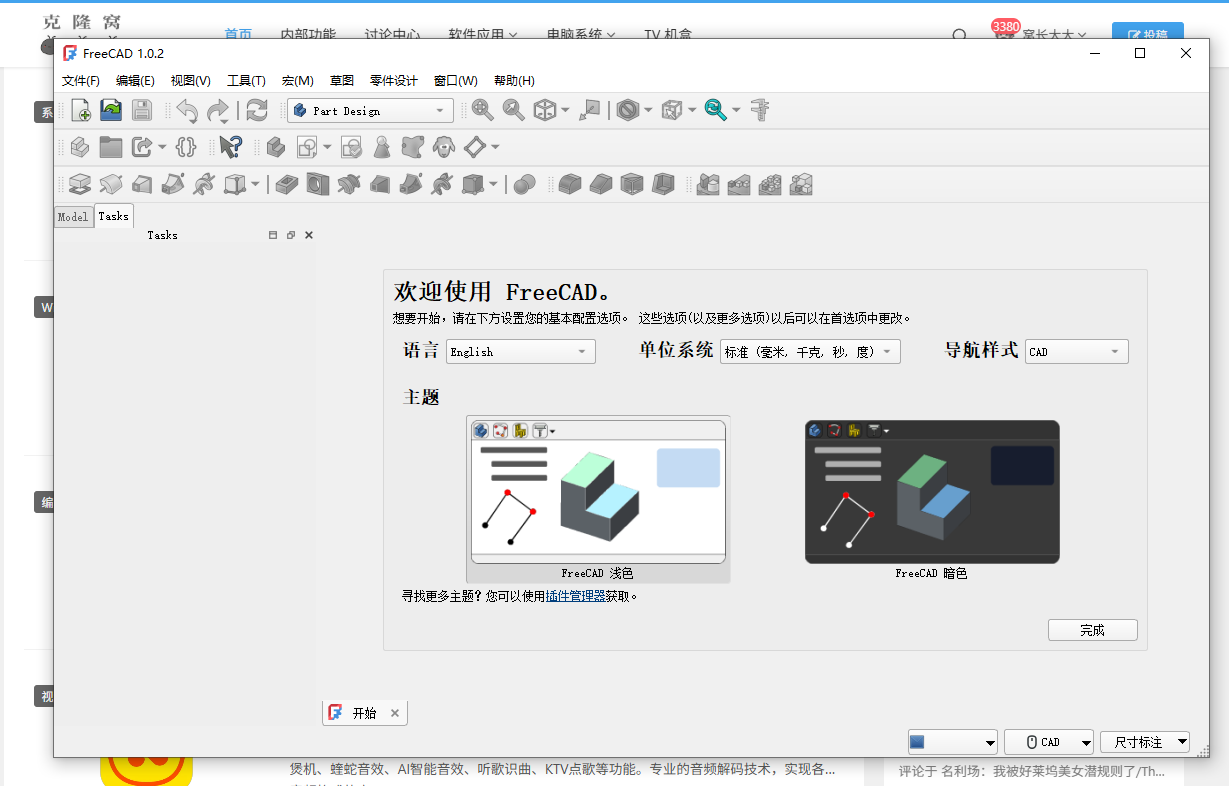Open the 插件管理器 link
Viewport: 1229px width, 786px height.
(575, 596)
